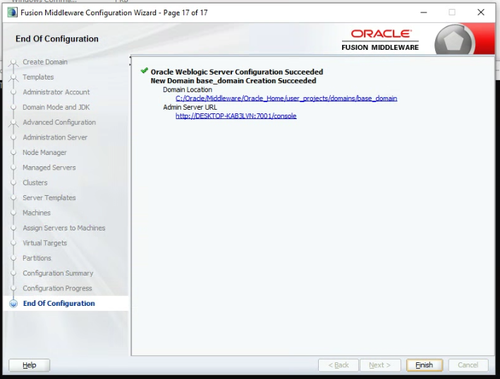Image resolution: width=500 pixels, height=379 pixels.
Task: Click the Next button
Action: click(x=379, y=365)
